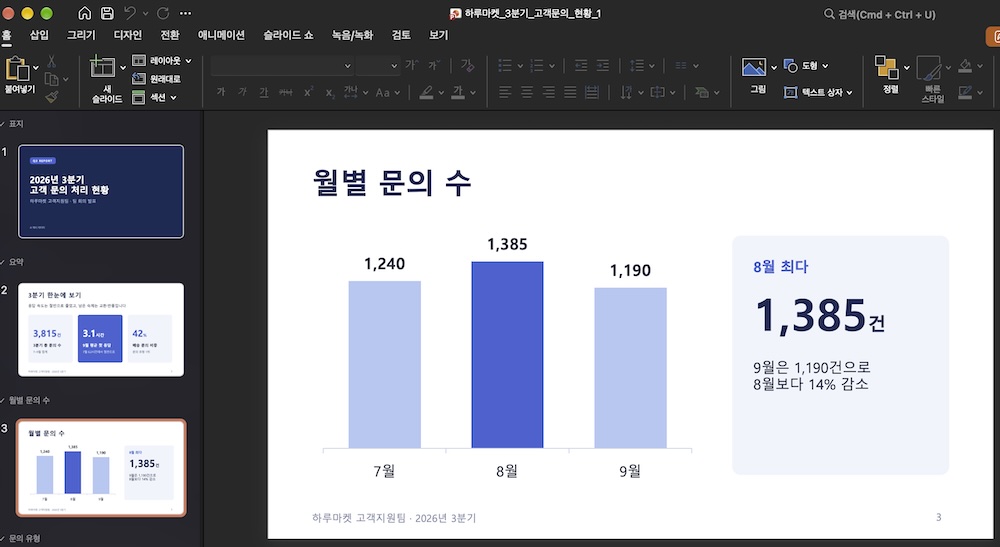Collapse the 요약 section in slide panel
1000x547 pixels.
[x=3, y=262]
